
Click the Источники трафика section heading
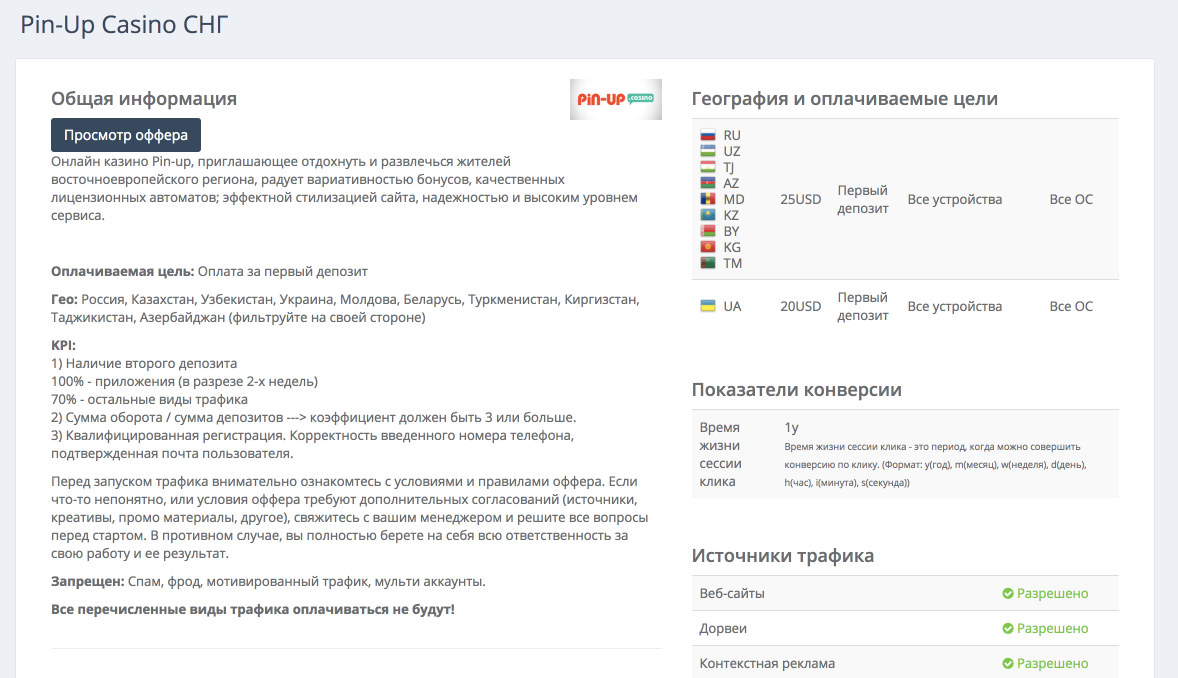783,556
